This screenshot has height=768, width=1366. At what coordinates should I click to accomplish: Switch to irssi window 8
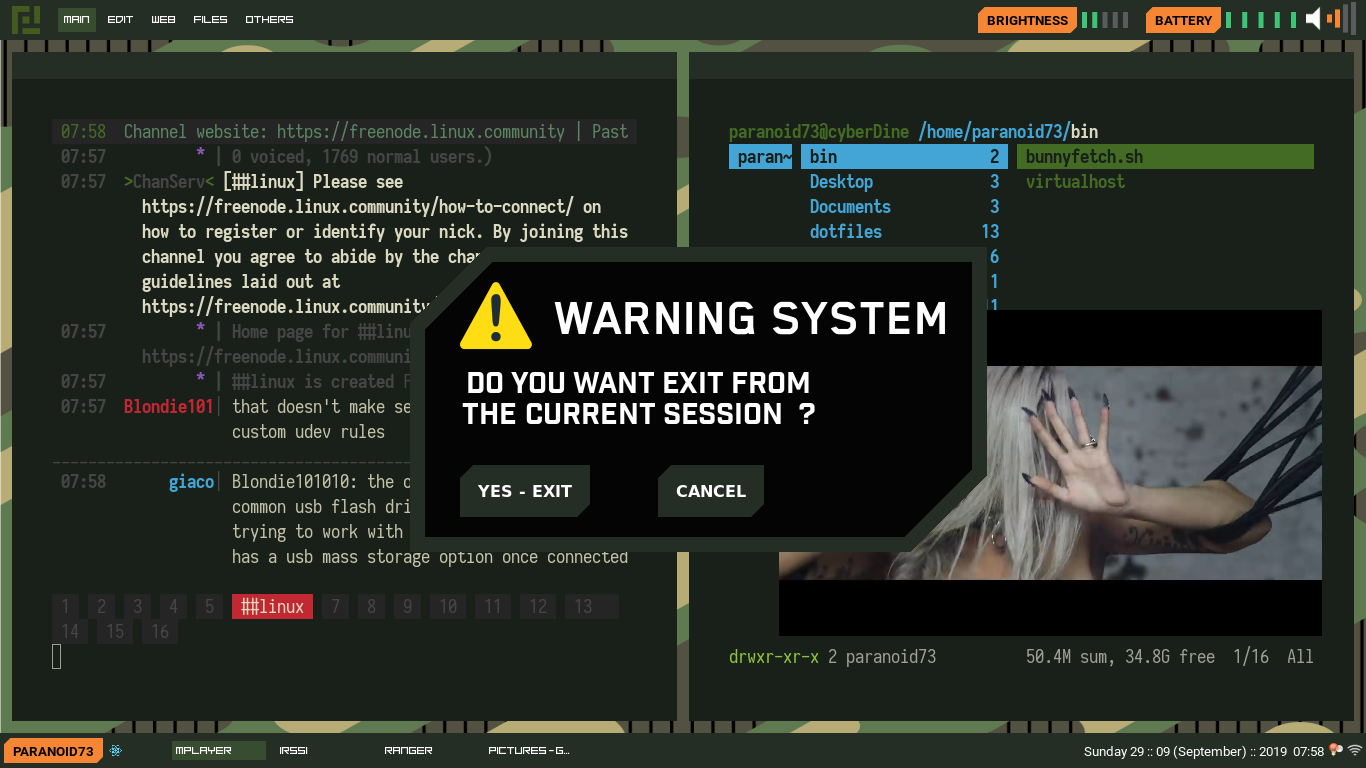(372, 606)
